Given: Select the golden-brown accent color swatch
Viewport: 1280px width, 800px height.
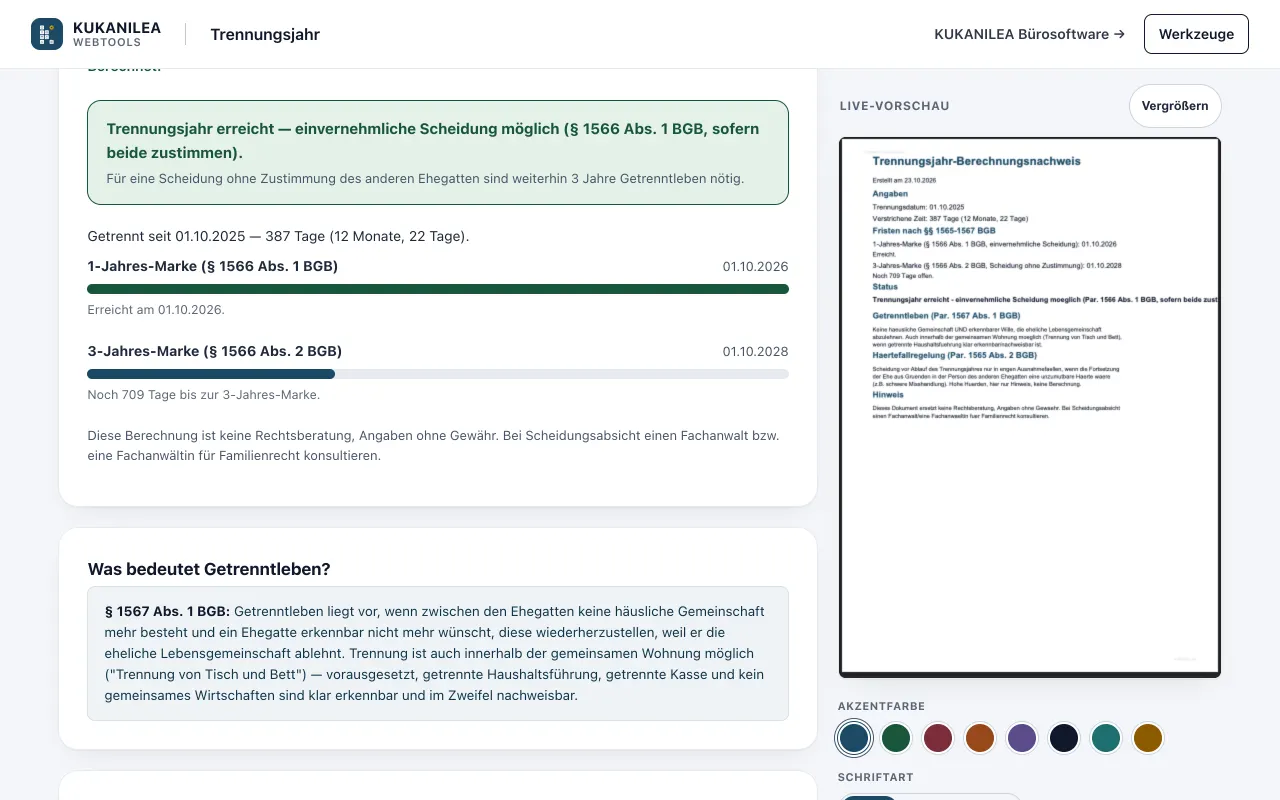Looking at the screenshot, I should (x=1148, y=739).
